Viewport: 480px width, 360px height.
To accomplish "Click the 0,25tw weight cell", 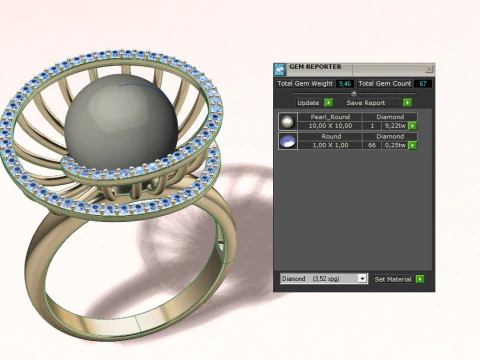I will 395,145.
